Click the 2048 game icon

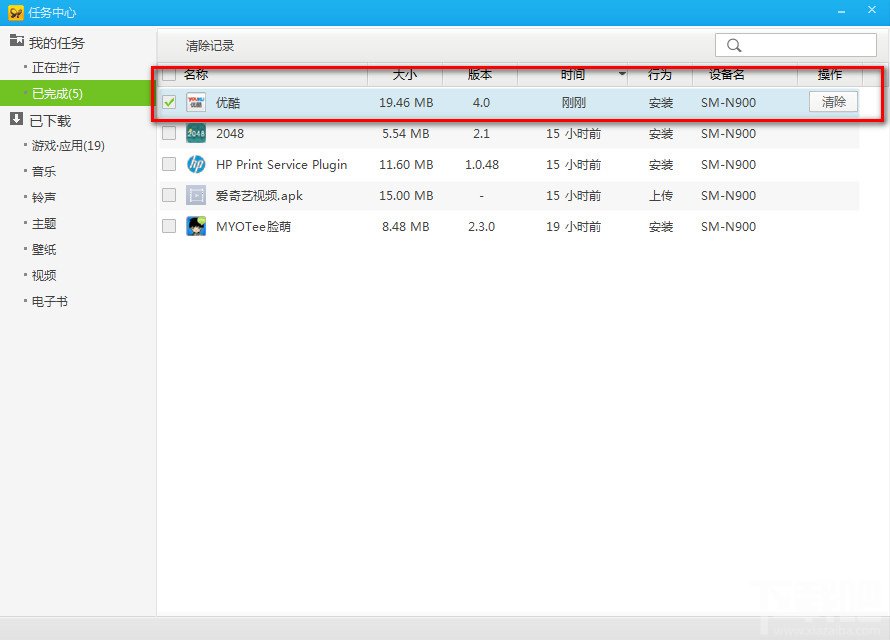click(196, 133)
